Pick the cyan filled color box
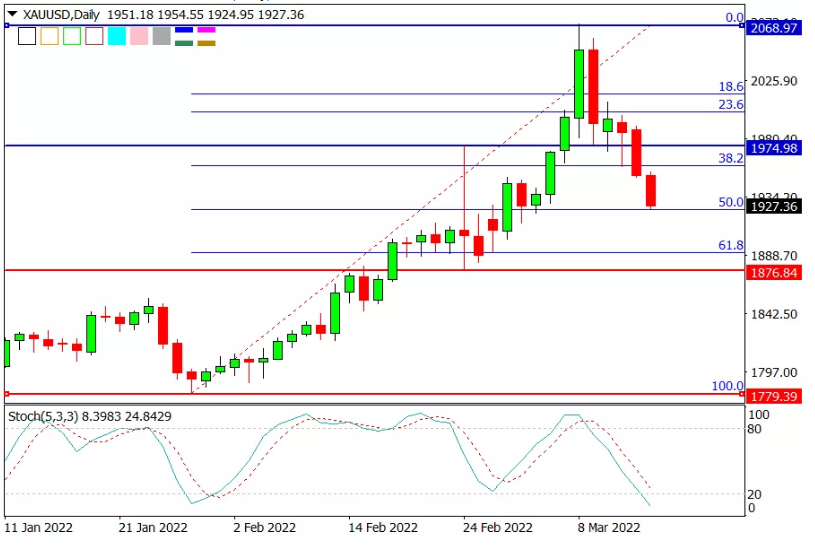Screen dimensions: 815x546 pyautogui.click(x=116, y=36)
